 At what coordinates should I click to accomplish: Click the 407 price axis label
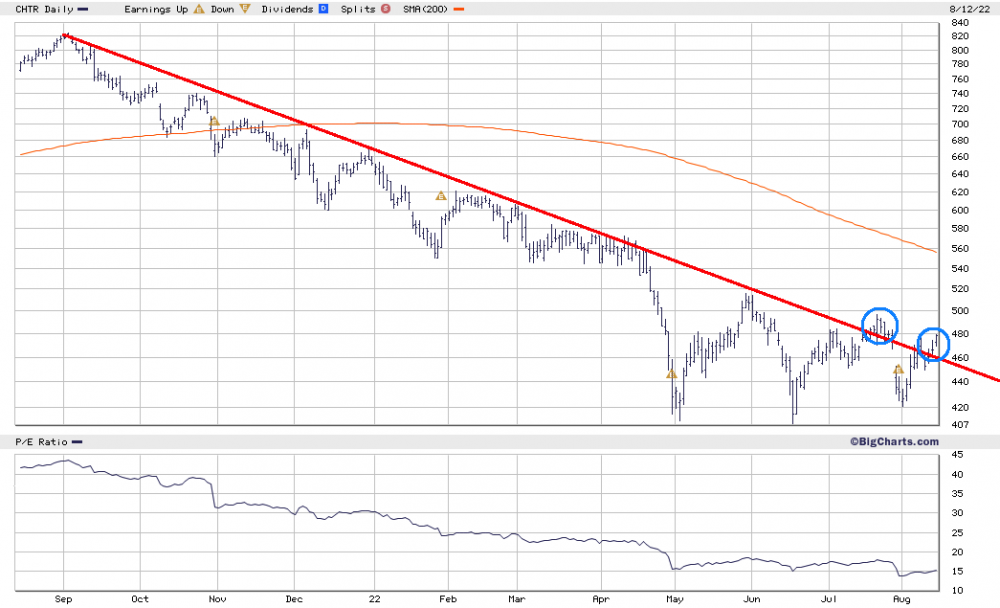click(x=960, y=424)
